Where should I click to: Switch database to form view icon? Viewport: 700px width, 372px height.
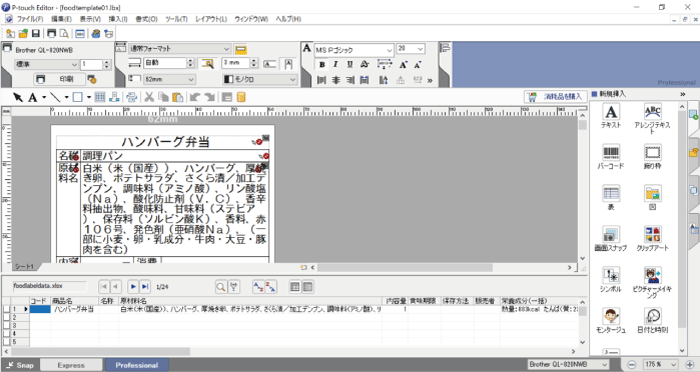(x=308, y=287)
